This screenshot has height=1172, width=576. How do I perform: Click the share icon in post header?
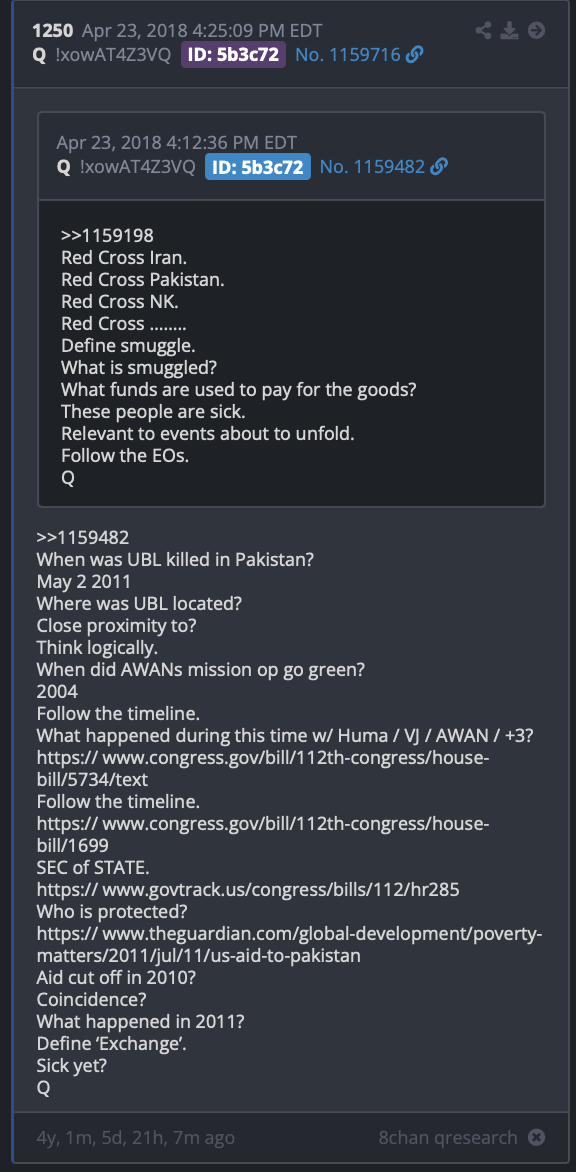click(483, 31)
